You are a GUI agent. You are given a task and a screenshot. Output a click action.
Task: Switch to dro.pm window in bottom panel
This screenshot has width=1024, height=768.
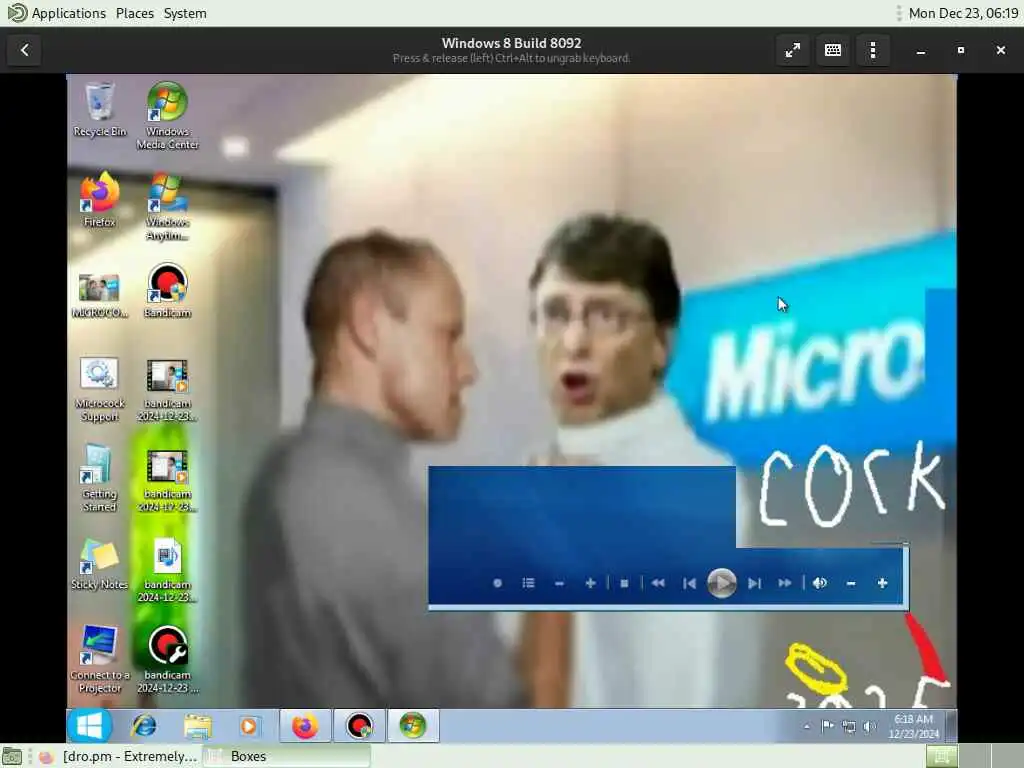[x=117, y=756]
